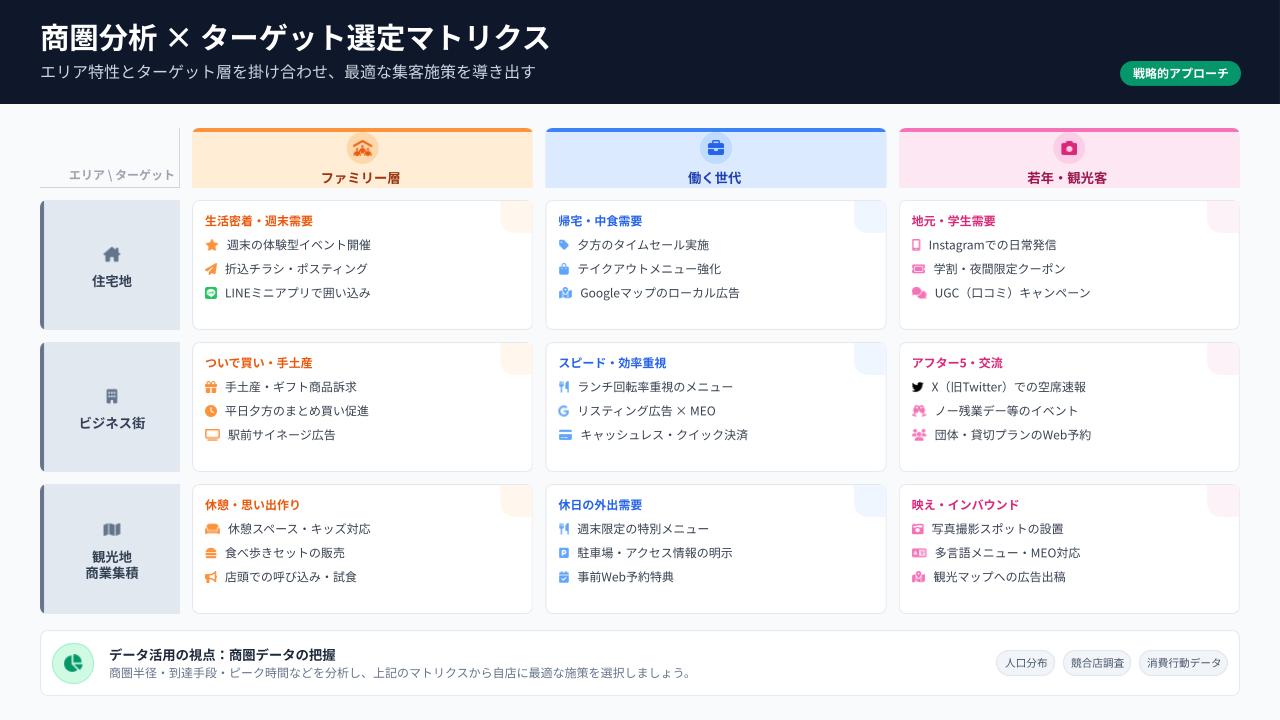1280x720 pixels.
Task: Click the briefcase icon above 働く世代
Action: [716, 149]
